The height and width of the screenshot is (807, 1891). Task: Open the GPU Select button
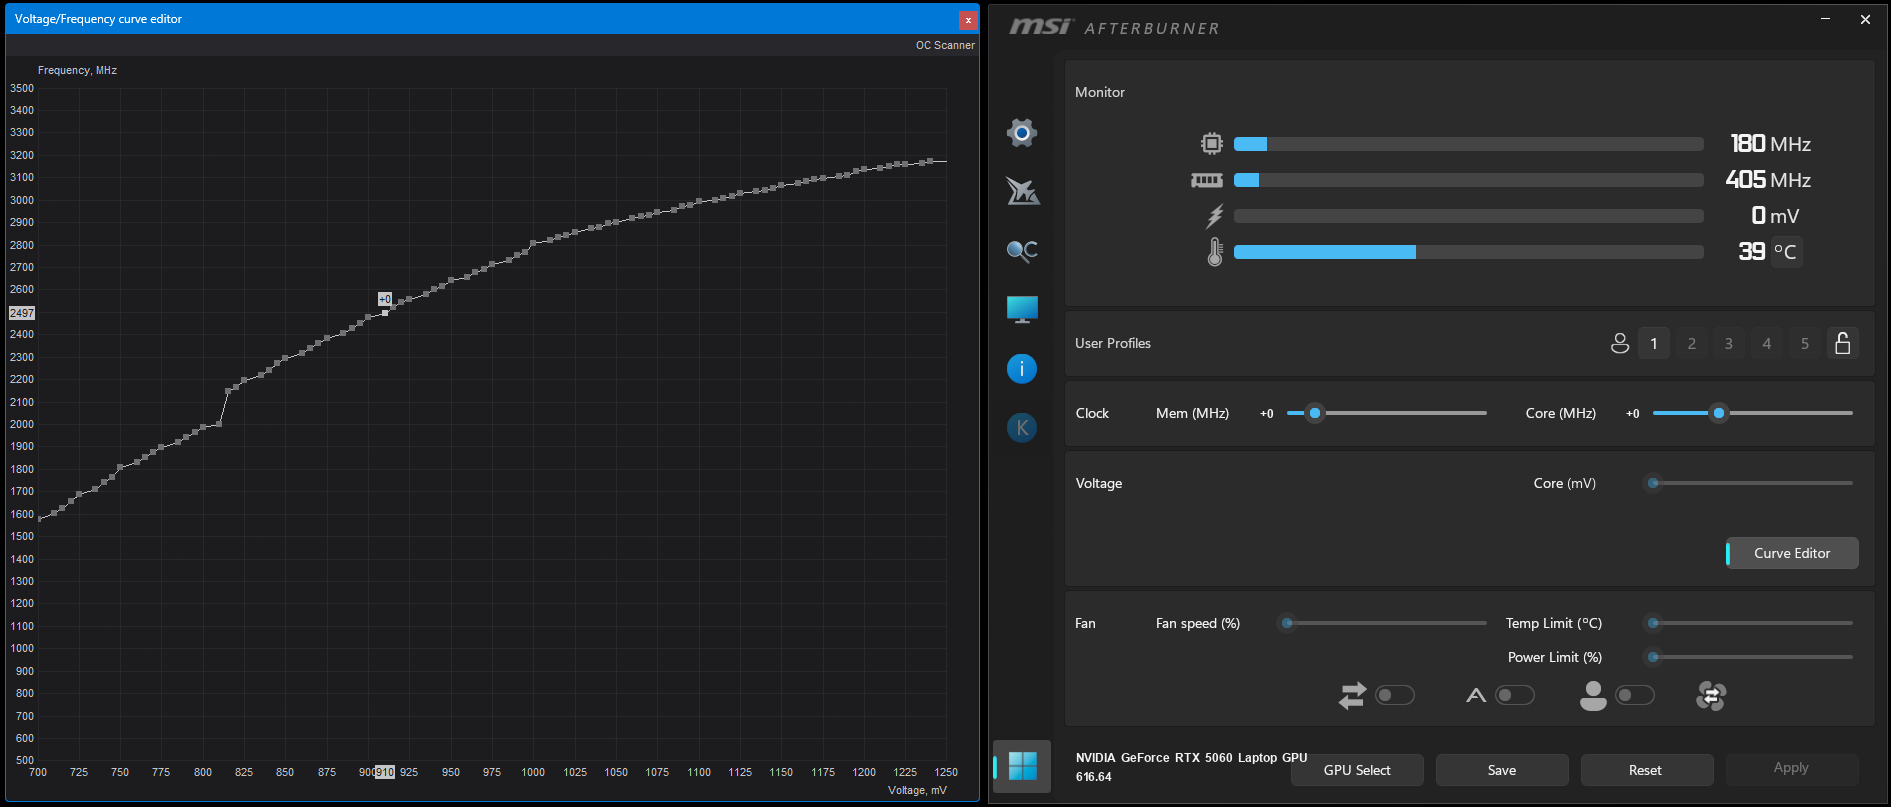[1357, 770]
